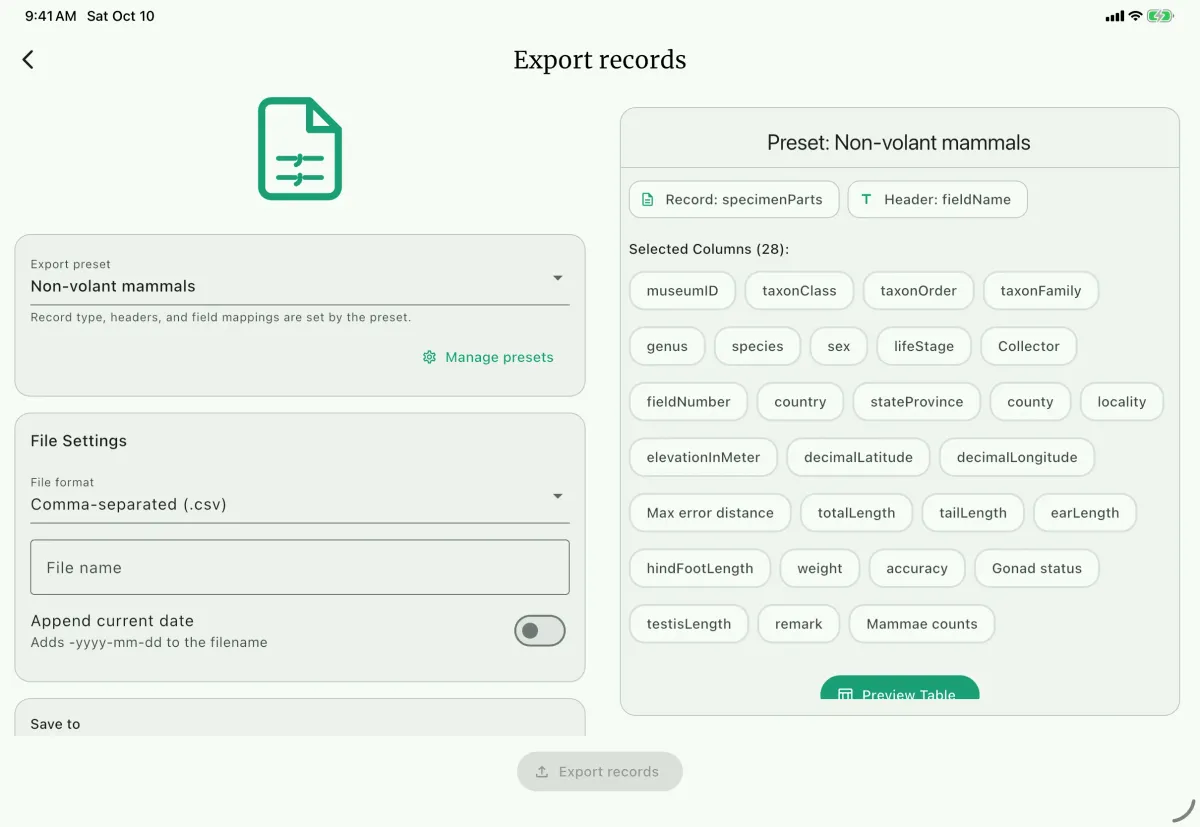The image size is (1200, 827).
Task: Select the accuracy column chip
Action: point(917,568)
